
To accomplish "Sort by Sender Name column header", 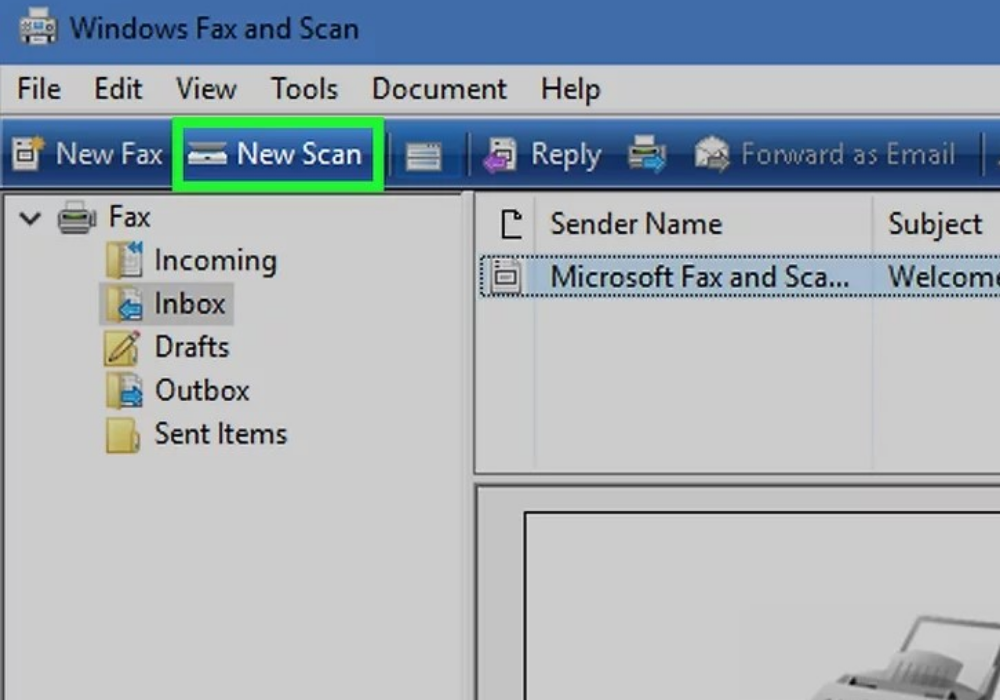I will [x=703, y=224].
